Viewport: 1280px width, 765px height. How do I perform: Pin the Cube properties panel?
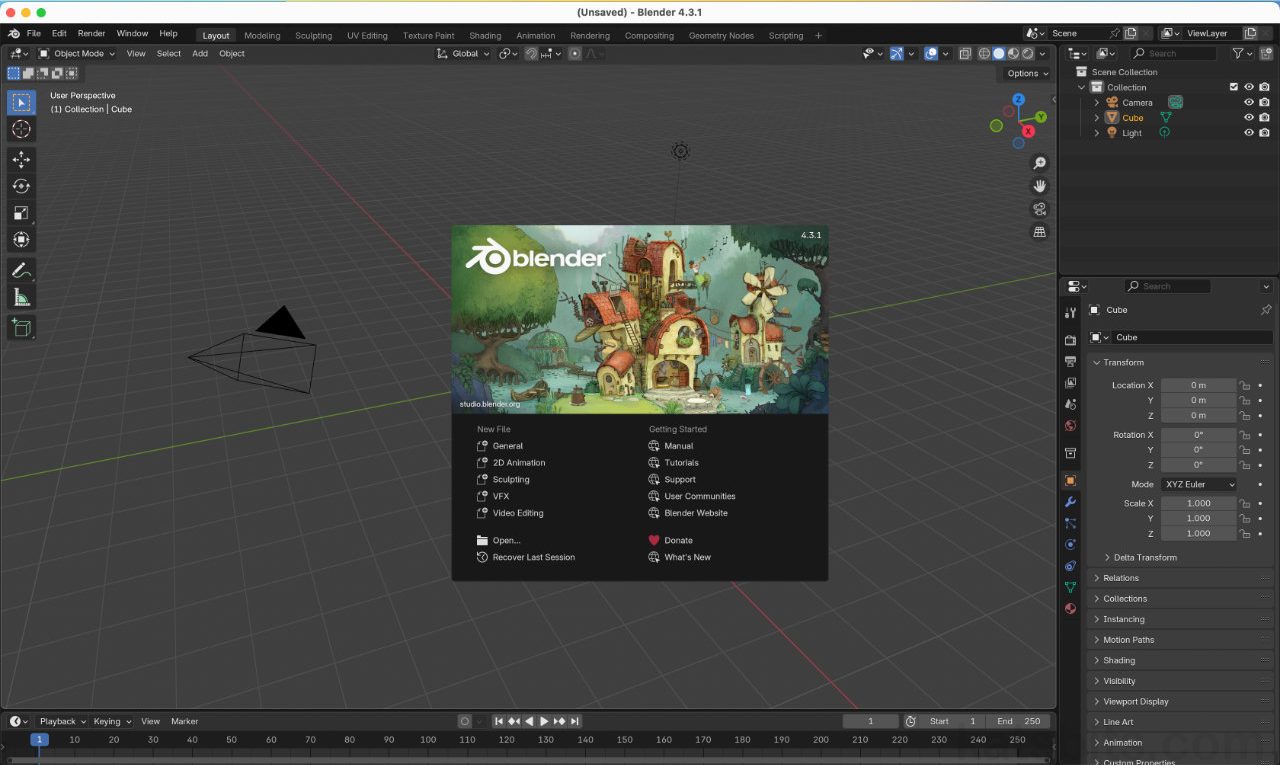pyautogui.click(x=1266, y=310)
